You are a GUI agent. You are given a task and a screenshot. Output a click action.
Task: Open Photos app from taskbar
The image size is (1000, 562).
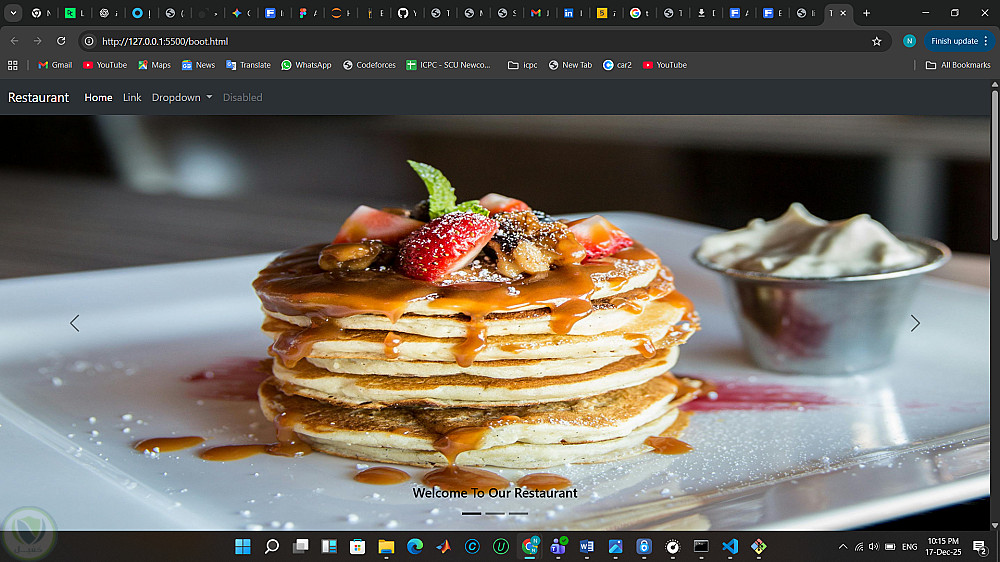click(x=615, y=547)
